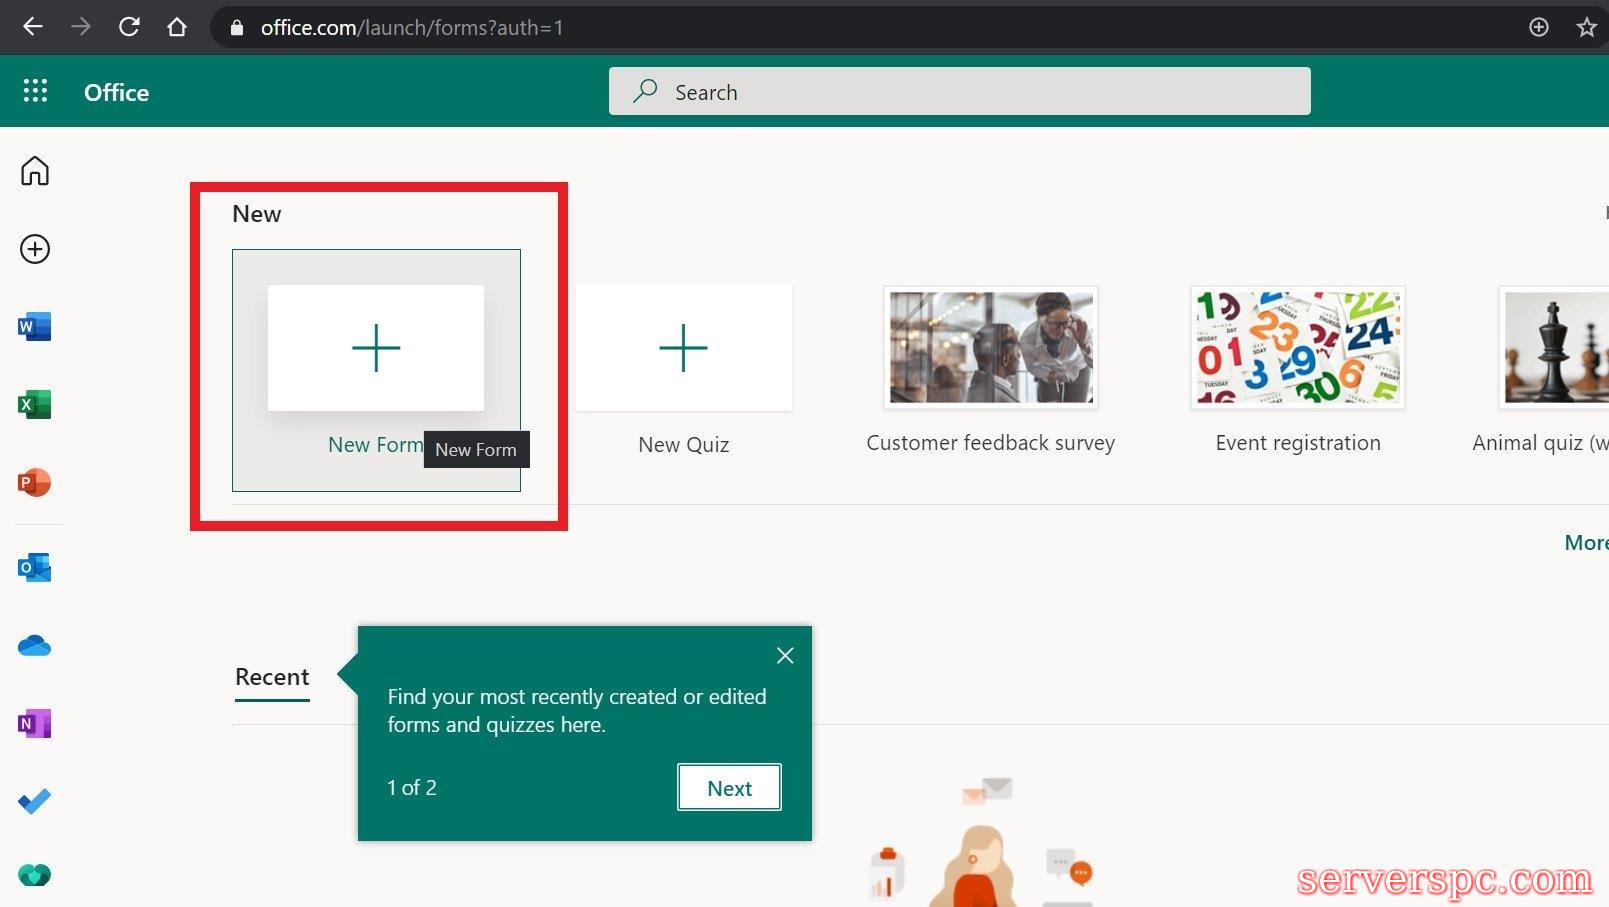1609x907 pixels.
Task: Open the To Do checkmark app
Action: pos(35,801)
